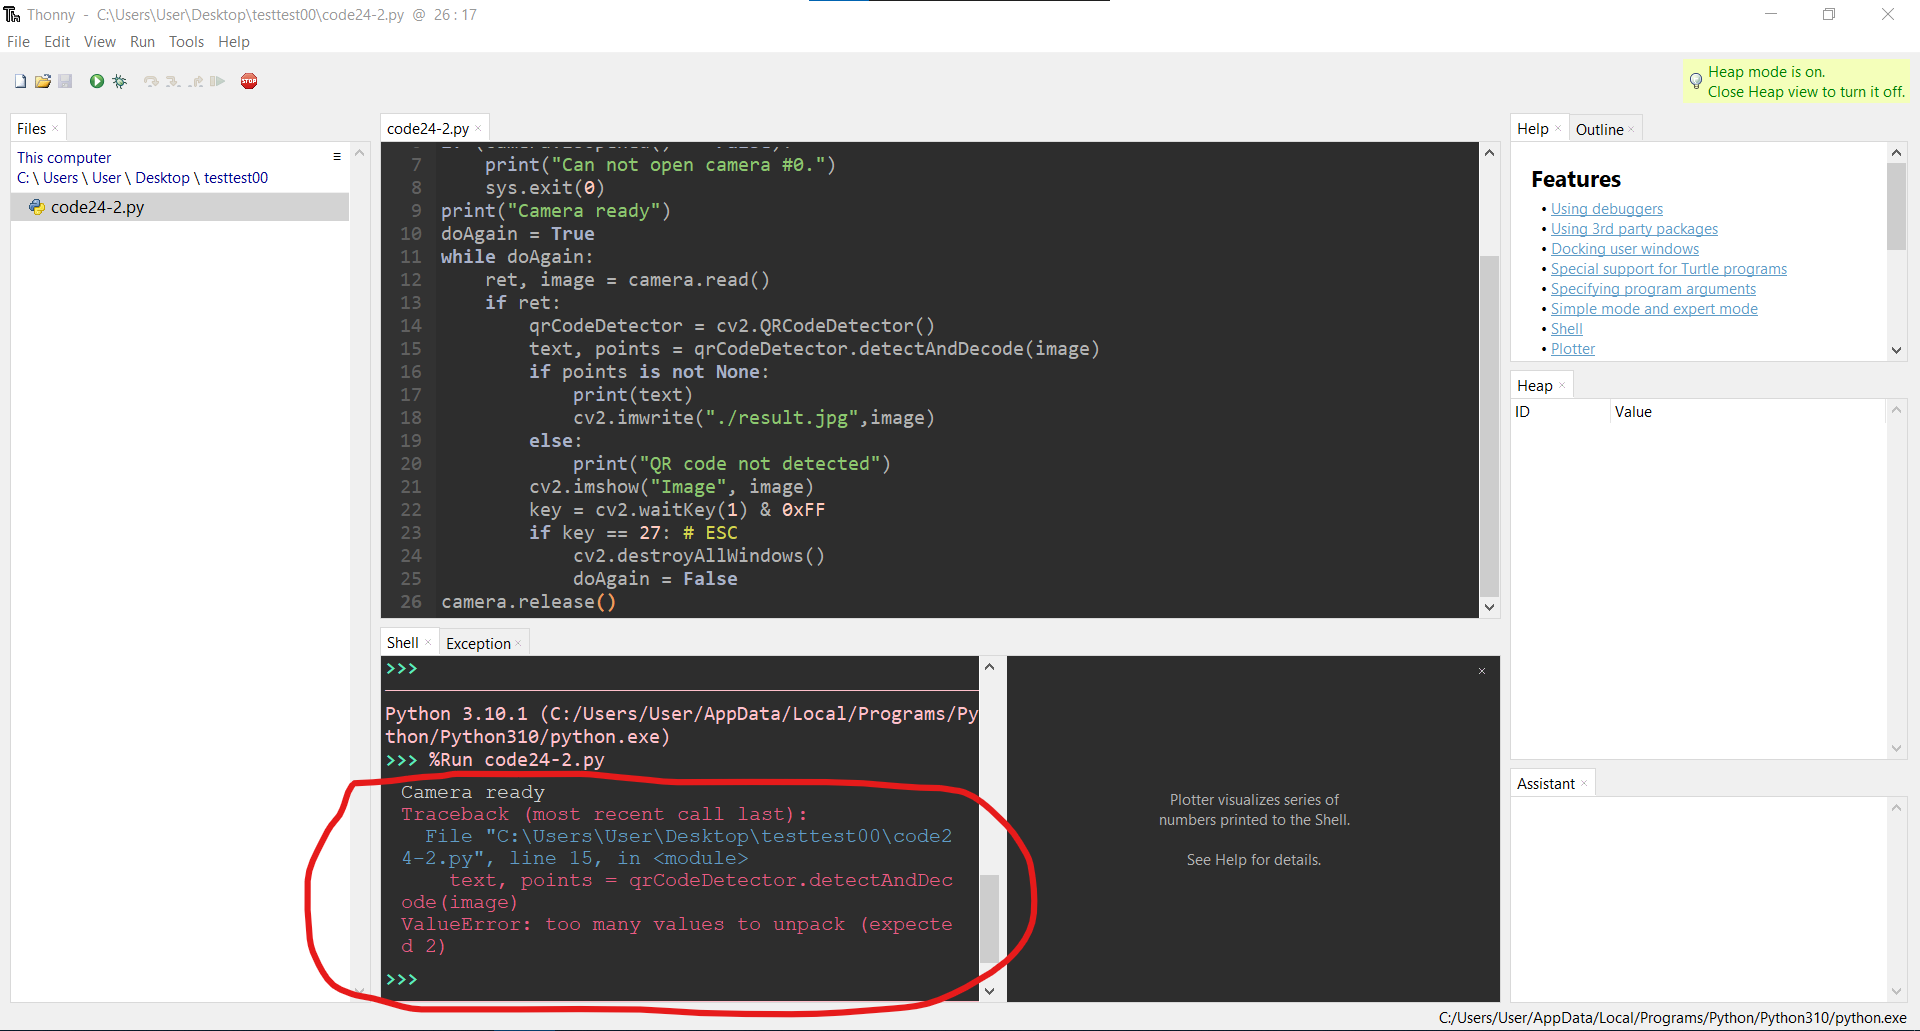Open the File menu
Image resolution: width=1920 pixels, height=1031 pixels.
(18, 42)
